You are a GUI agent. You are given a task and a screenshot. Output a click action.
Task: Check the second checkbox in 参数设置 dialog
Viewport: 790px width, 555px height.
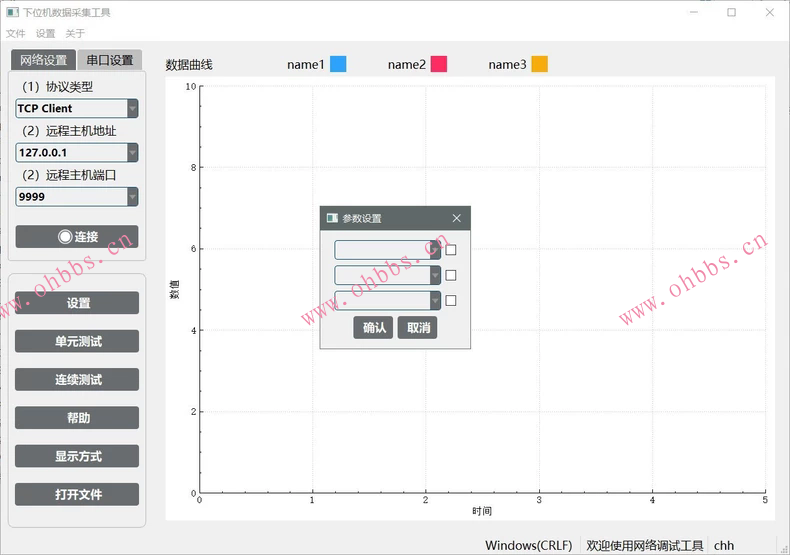[x=451, y=275]
